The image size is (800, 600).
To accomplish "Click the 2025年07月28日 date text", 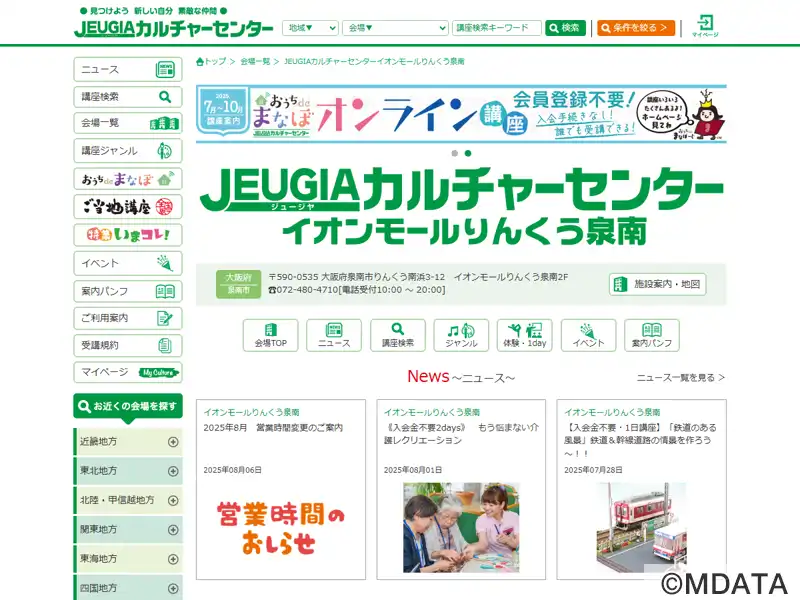I will [593, 470].
